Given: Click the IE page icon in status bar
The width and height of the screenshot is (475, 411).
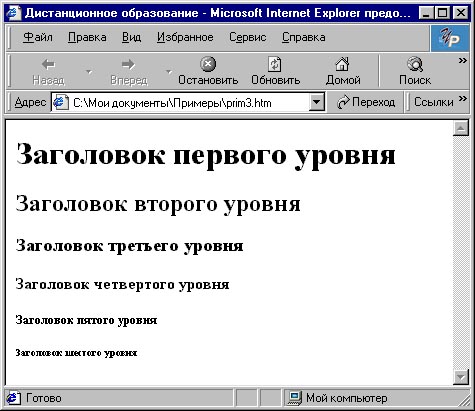Looking at the screenshot, I should [x=13, y=398].
